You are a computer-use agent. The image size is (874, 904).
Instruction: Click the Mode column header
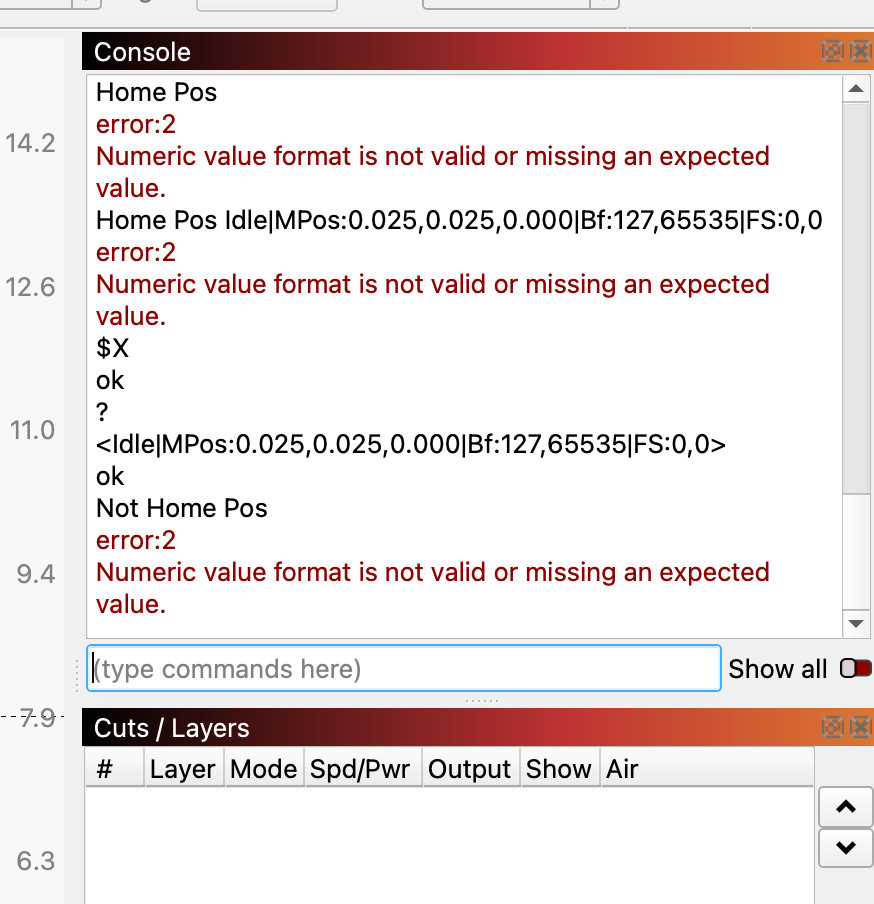263,769
